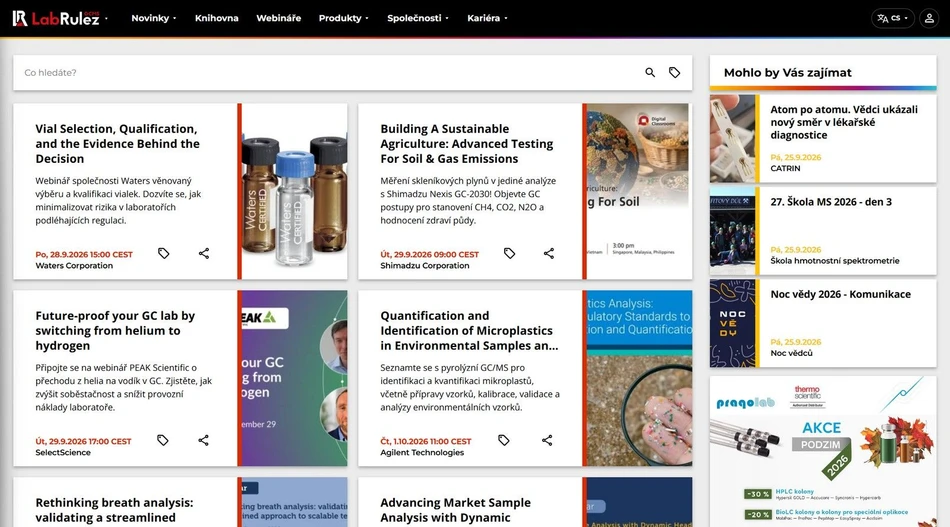Click the Rethinking breath analysis thumbnail
Image resolution: width=950 pixels, height=527 pixels.
tap(294, 502)
